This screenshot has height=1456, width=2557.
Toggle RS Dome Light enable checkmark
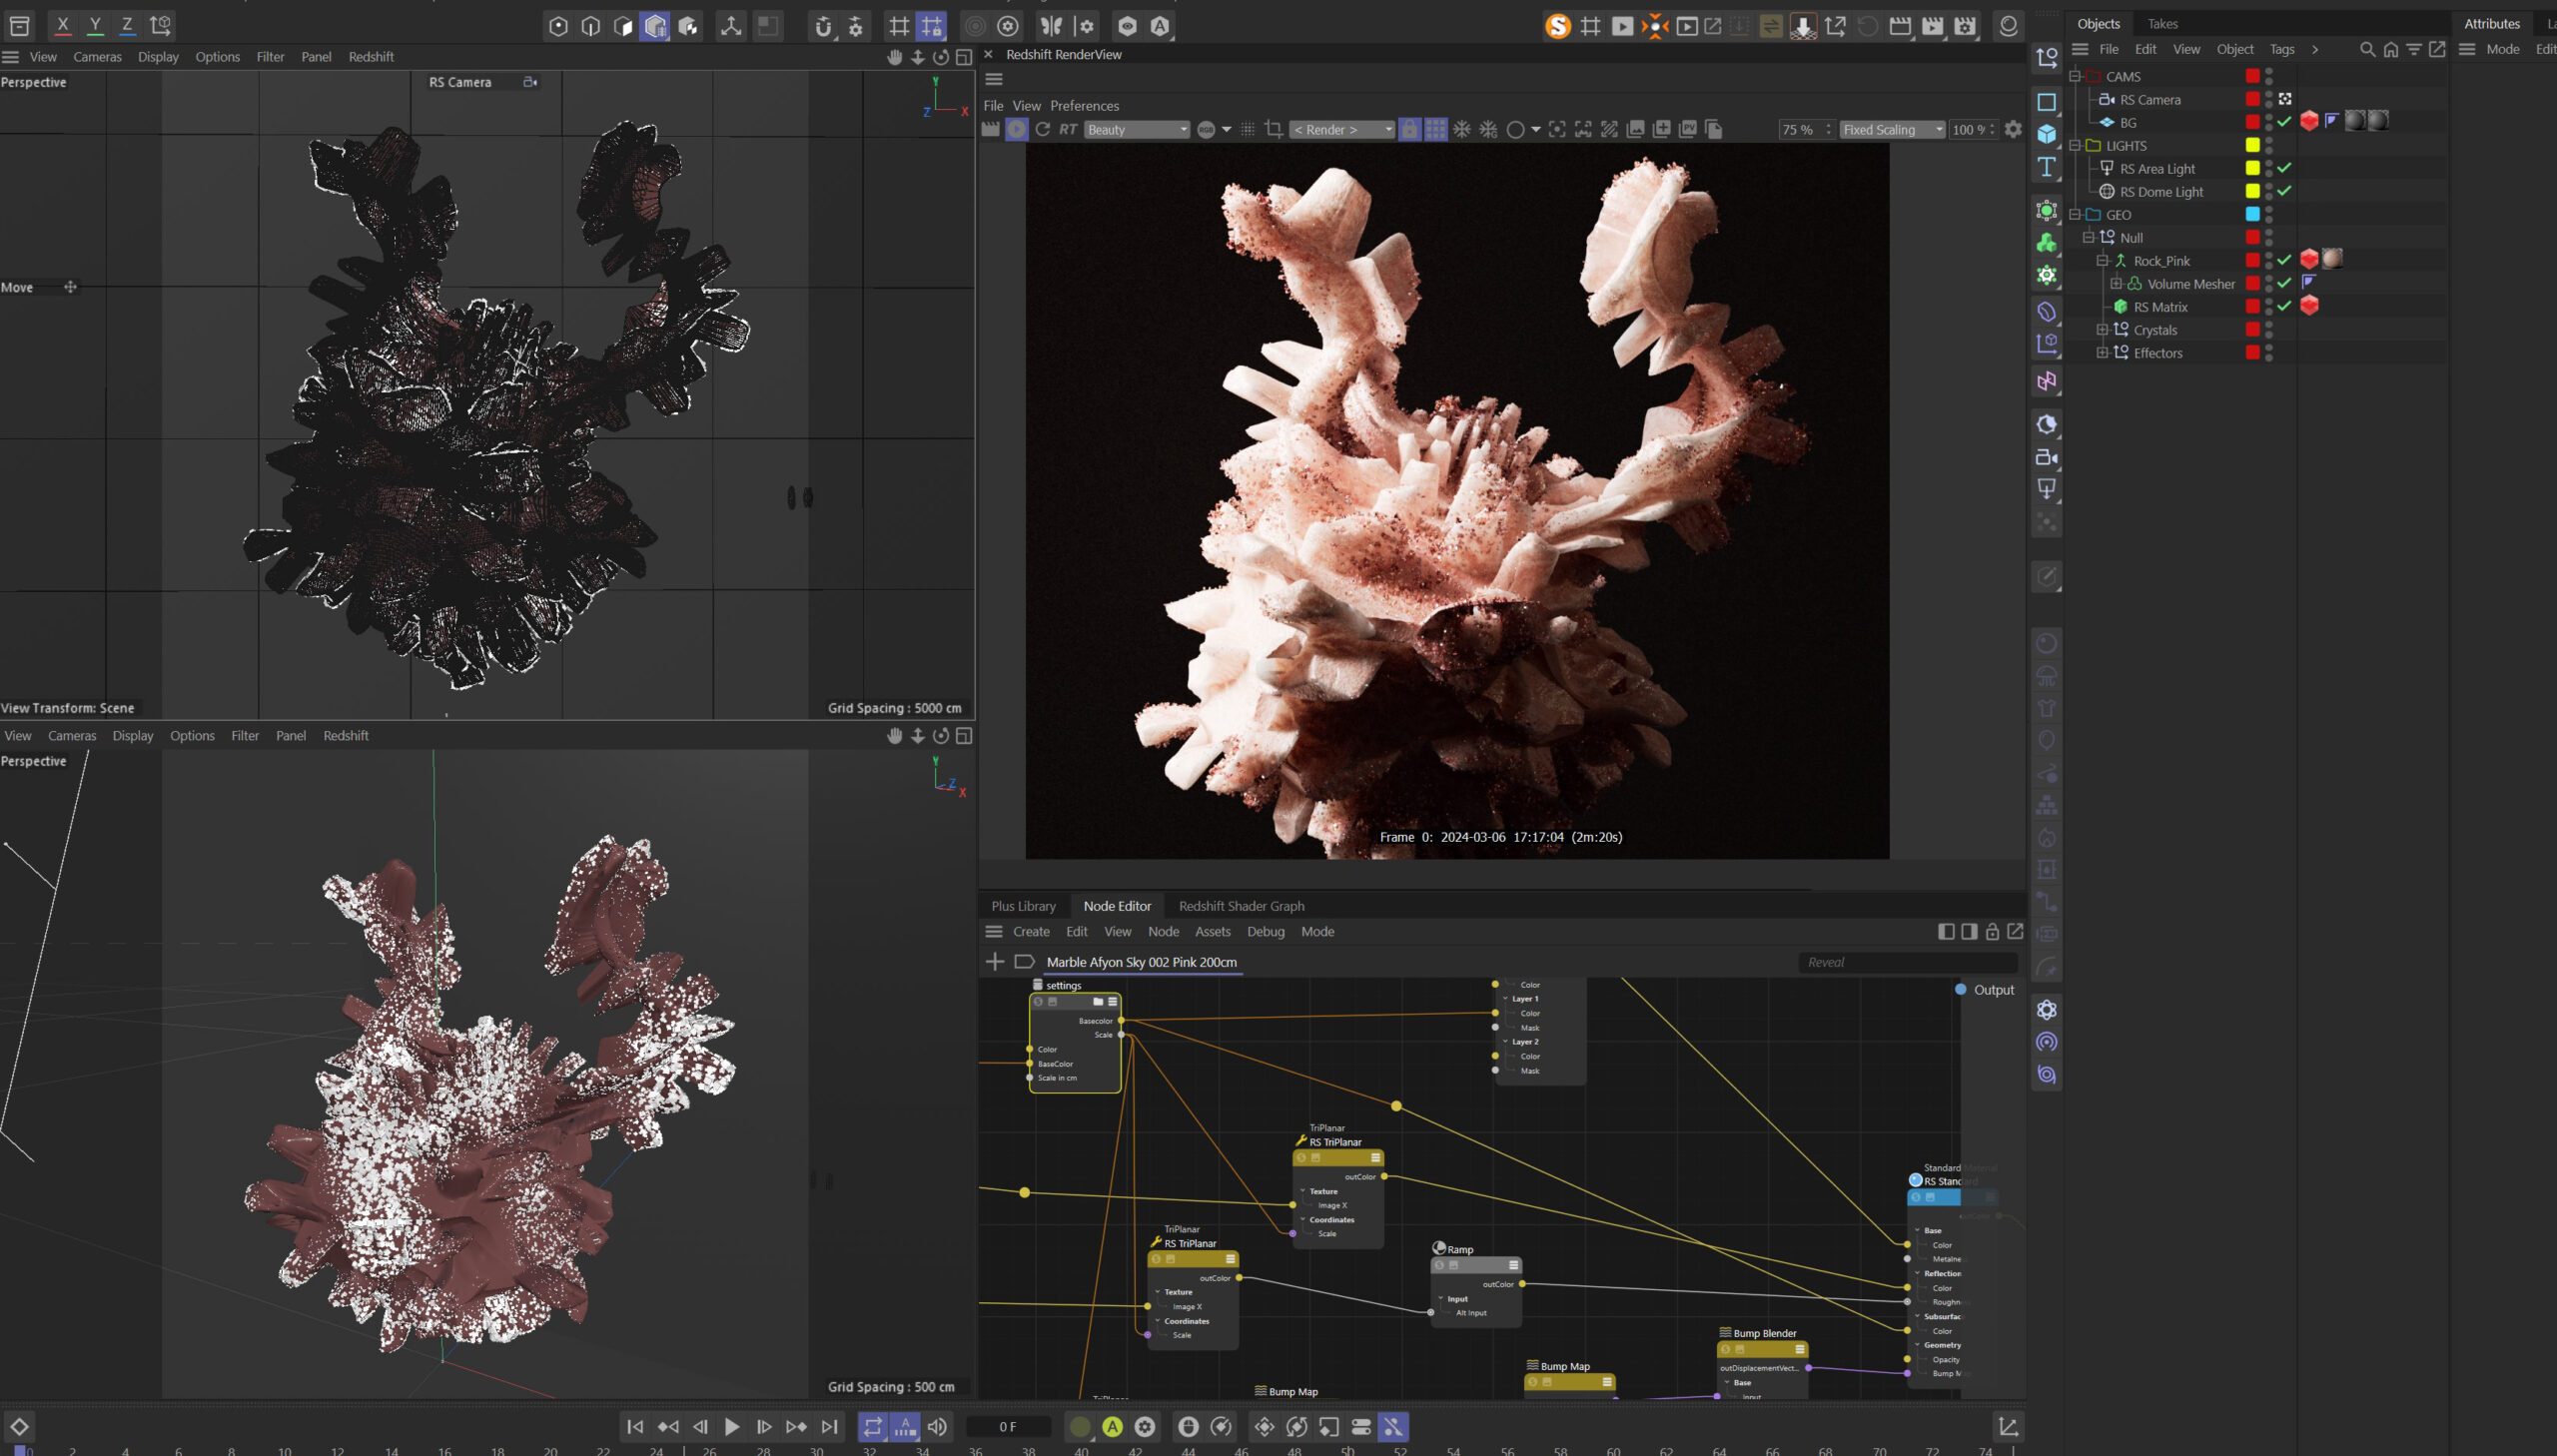[2284, 191]
